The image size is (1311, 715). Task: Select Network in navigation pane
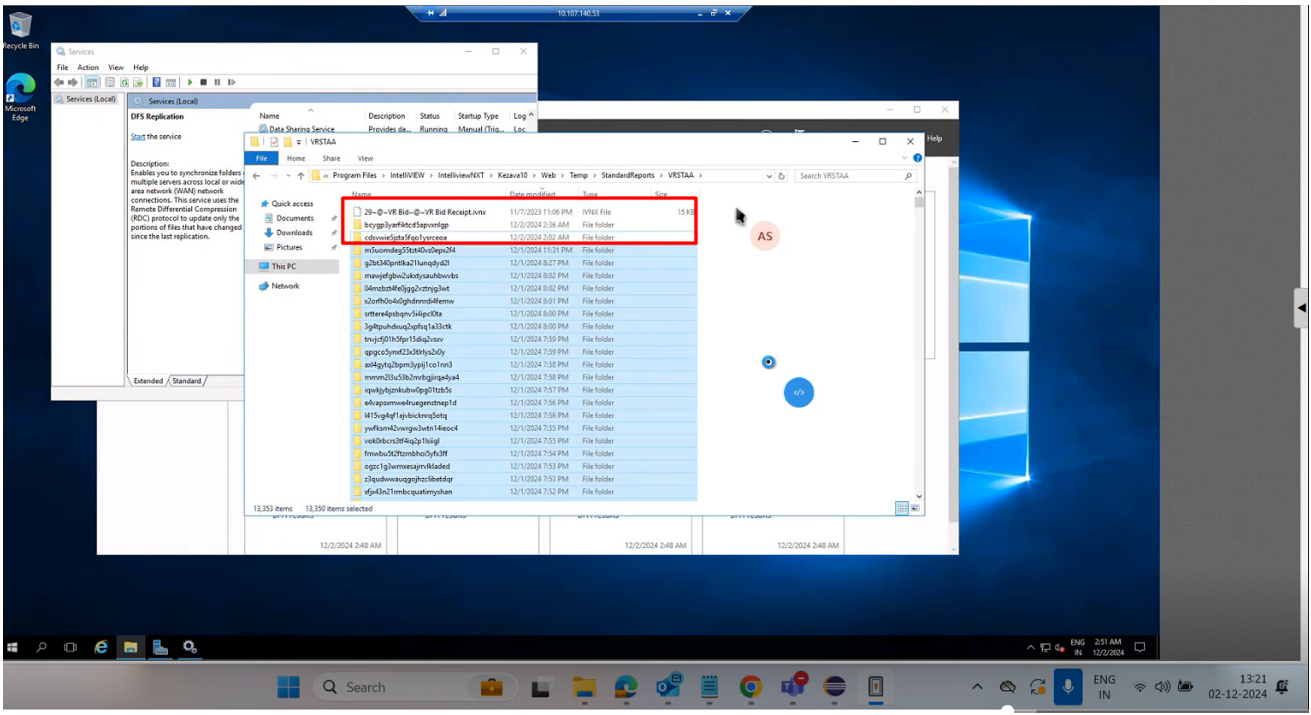285,286
